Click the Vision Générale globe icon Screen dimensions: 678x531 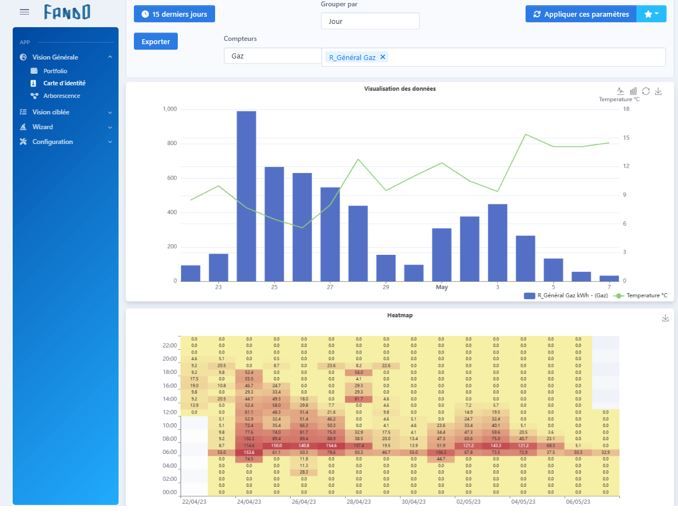[x=23, y=57]
